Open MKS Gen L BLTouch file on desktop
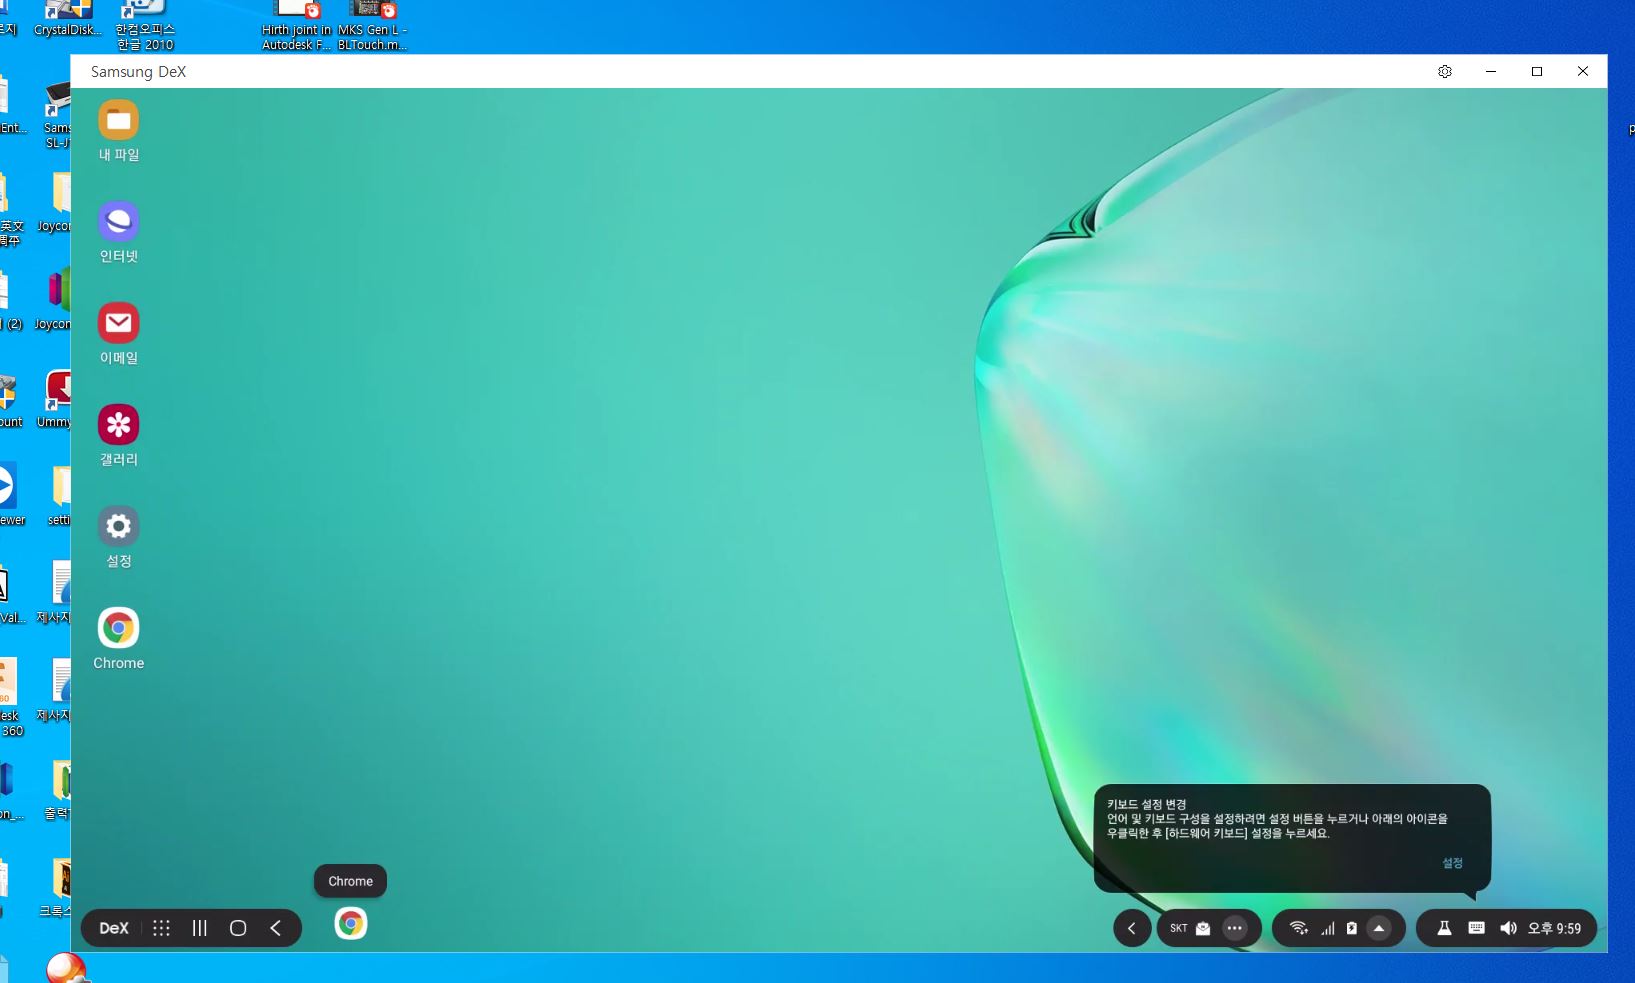The image size is (1635, 983). point(372,25)
